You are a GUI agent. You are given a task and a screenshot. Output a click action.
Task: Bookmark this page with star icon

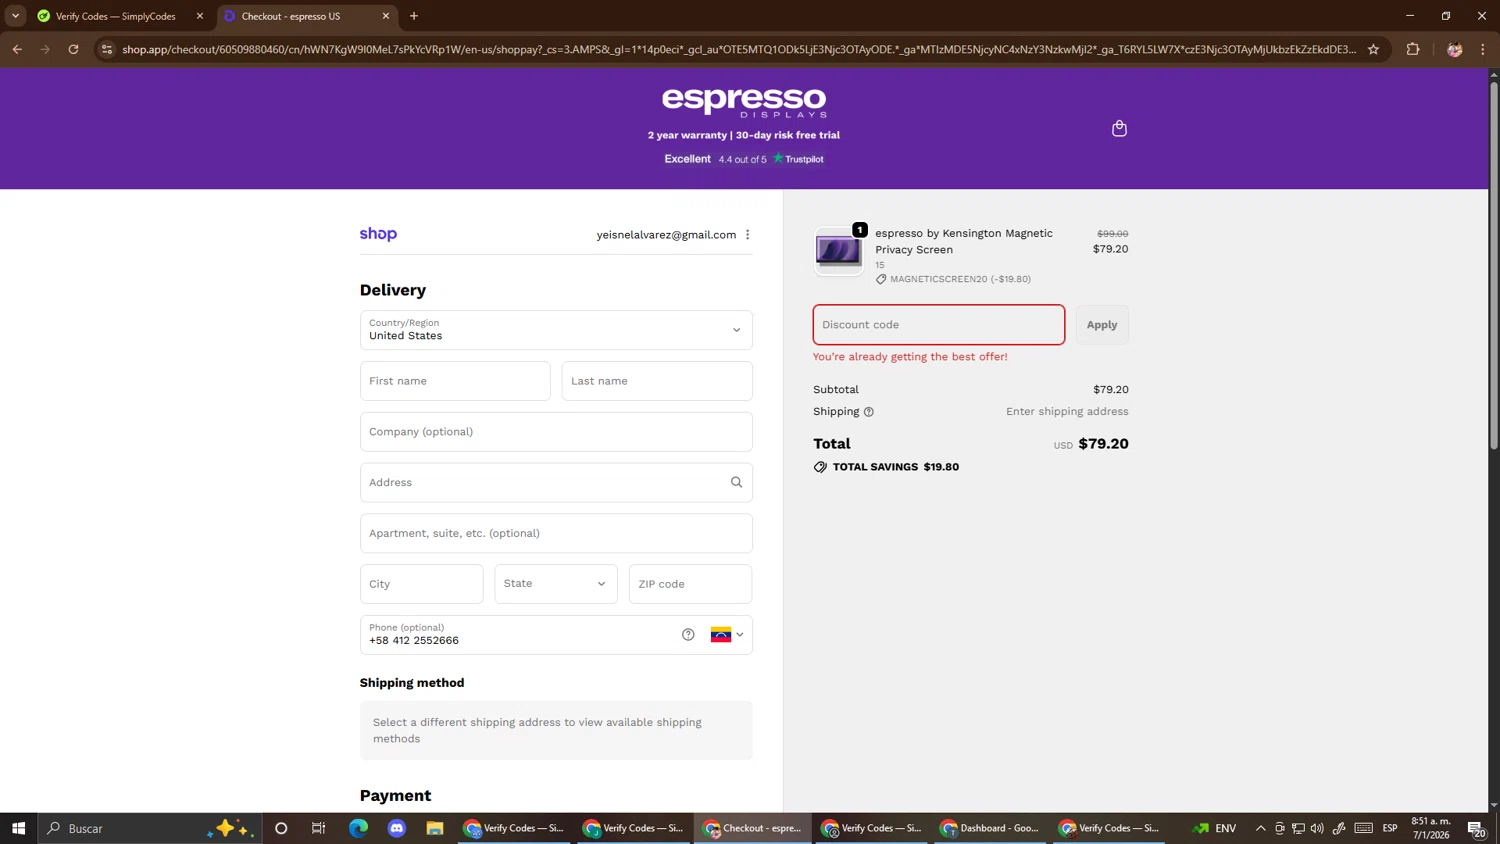click(x=1373, y=49)
